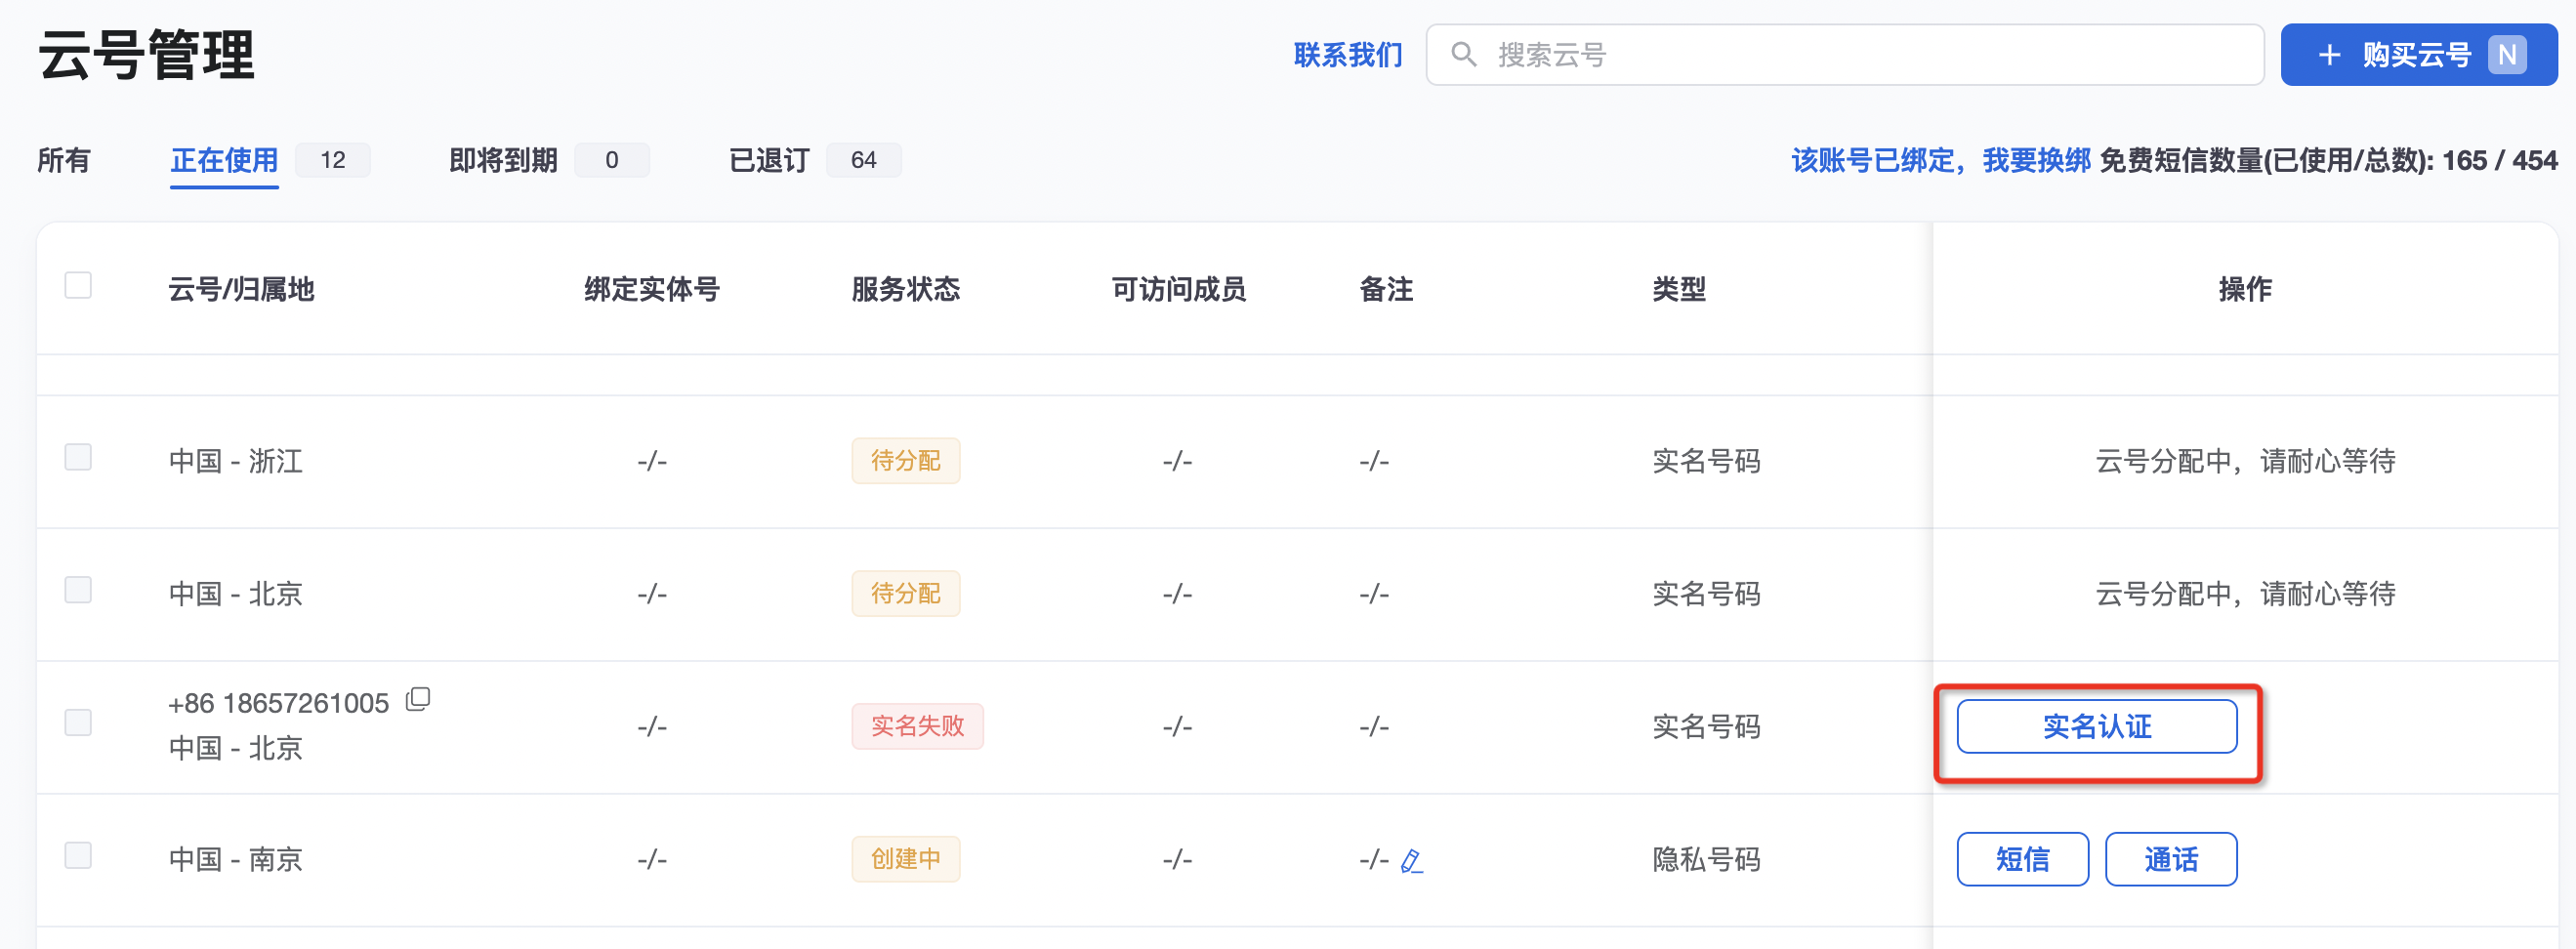The width and height of the screenshot is (2576, 949).
Task: Click the search magnifier icon
Action: tap(1463, 55)
